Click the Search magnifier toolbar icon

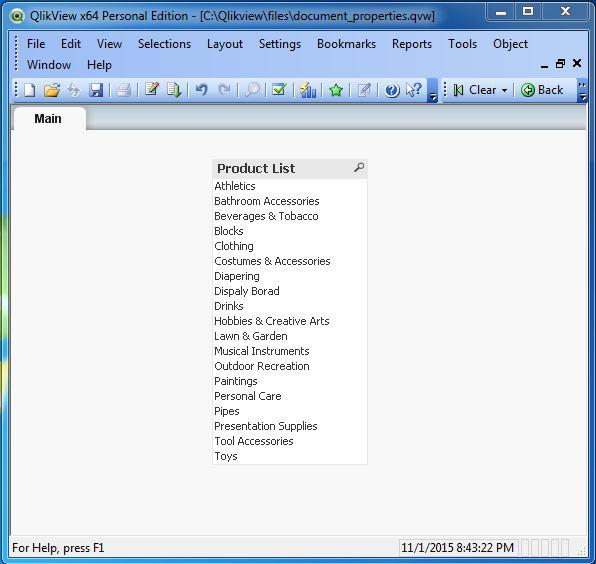(252, 90)
